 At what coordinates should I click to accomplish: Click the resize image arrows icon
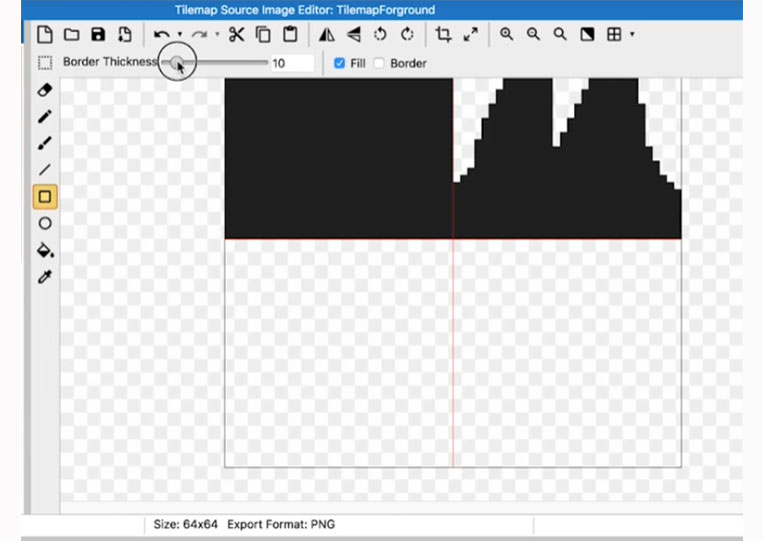pyautogui.click(x=470, y=35)
